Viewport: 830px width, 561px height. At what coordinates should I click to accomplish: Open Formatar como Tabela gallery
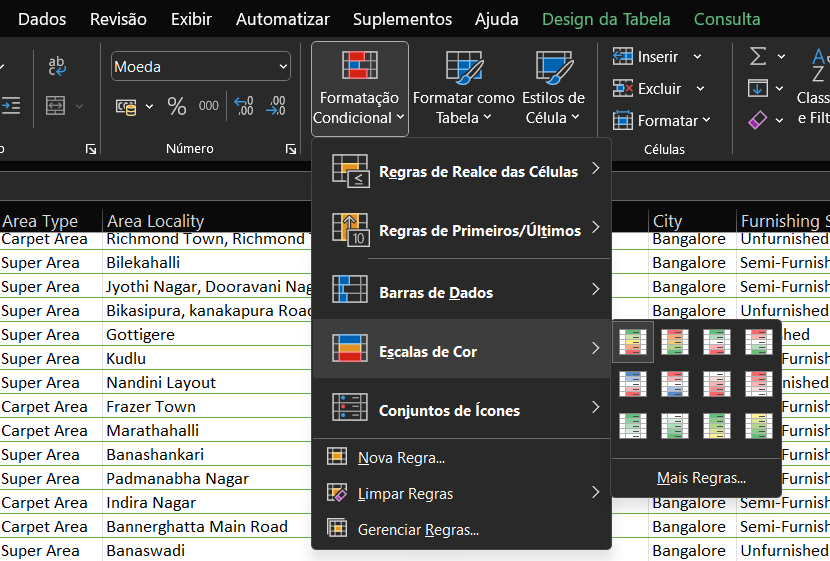click(x=464, y=88)
